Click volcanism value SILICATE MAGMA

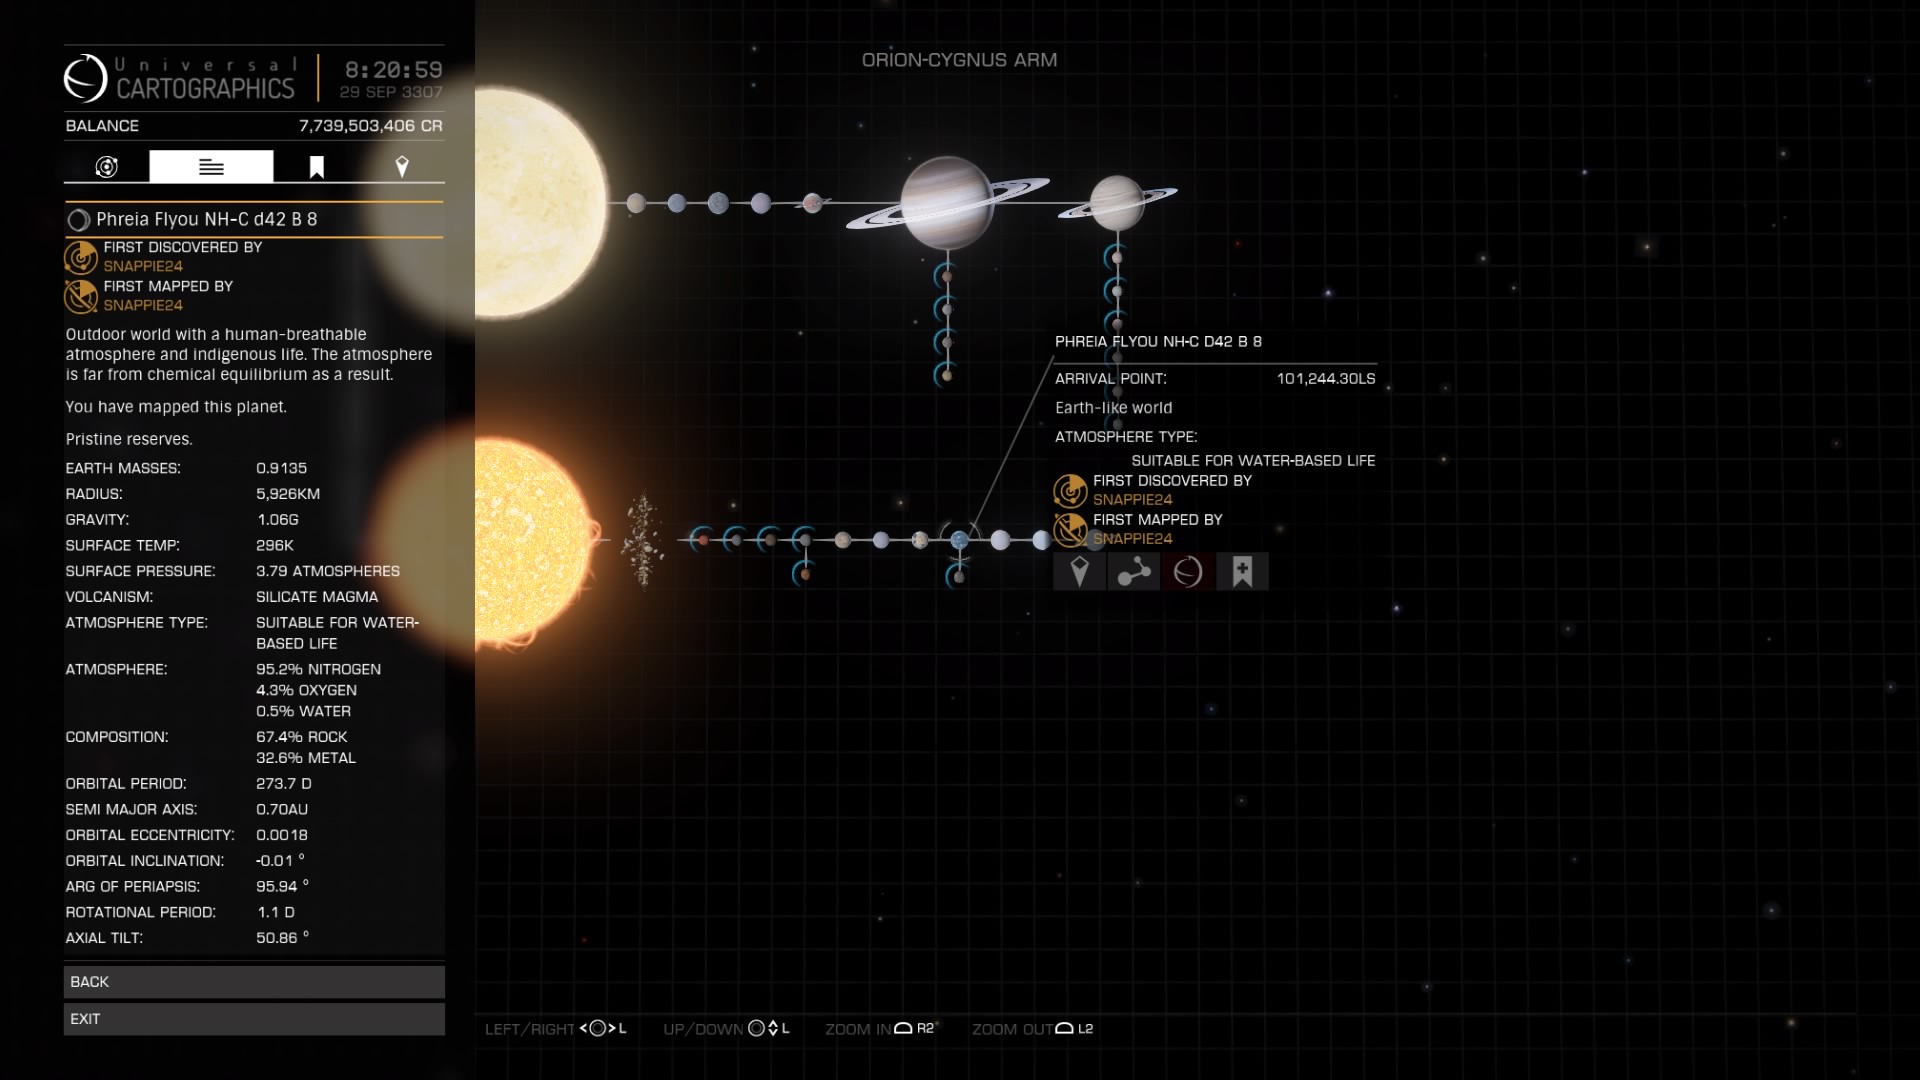click(x=317, y=597)
